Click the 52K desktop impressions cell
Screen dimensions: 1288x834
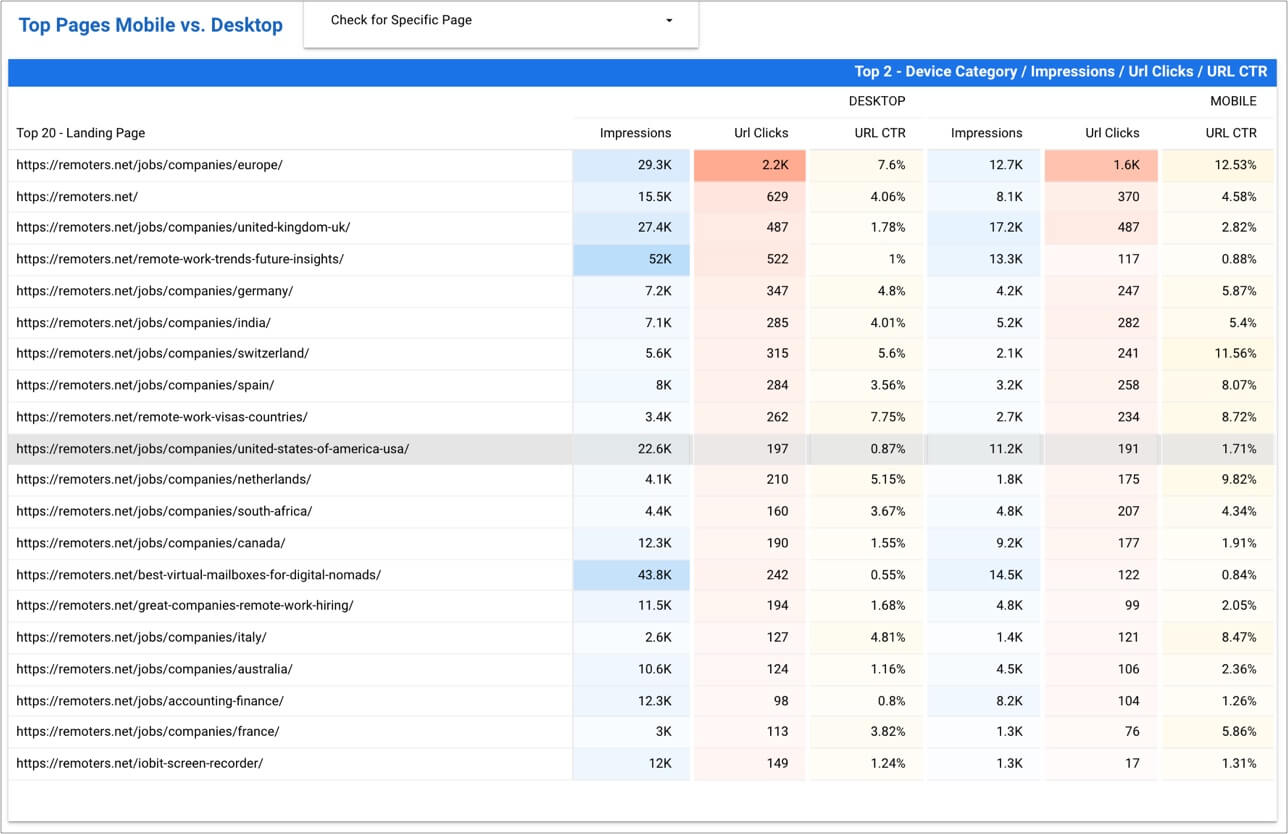(x=631, y=259)
